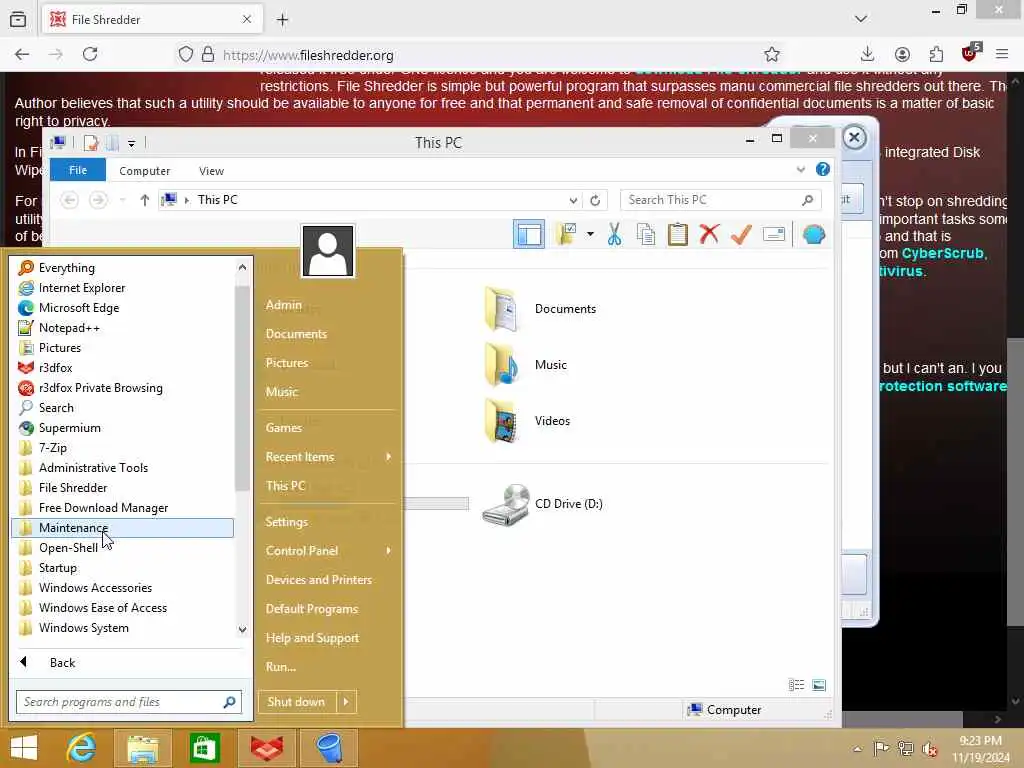Click Search This PC field

click(720, 200)
